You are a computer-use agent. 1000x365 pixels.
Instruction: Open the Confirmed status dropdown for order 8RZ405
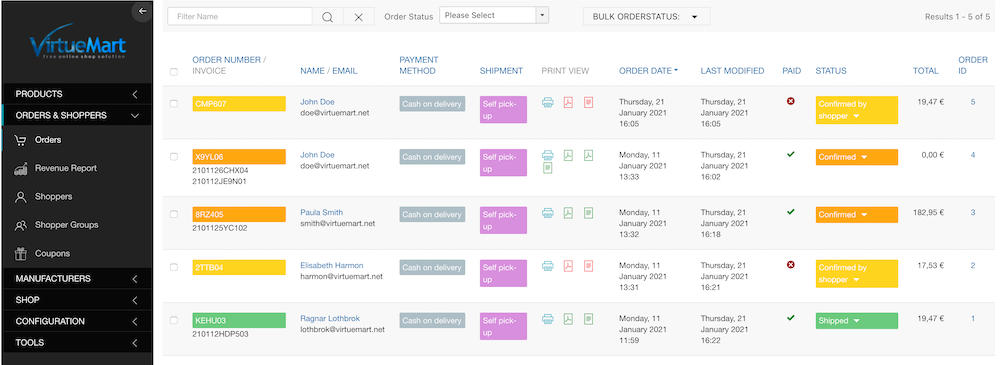[x=857, y=214]
